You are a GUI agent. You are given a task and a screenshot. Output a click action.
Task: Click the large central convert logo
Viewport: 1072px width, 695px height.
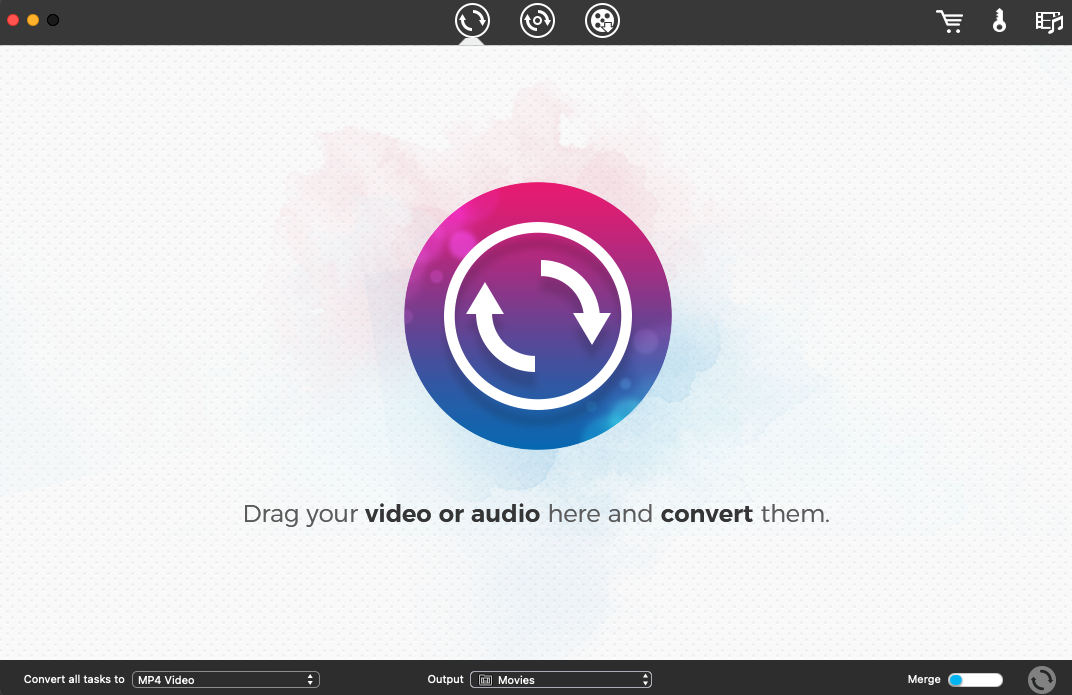point(537,316)
